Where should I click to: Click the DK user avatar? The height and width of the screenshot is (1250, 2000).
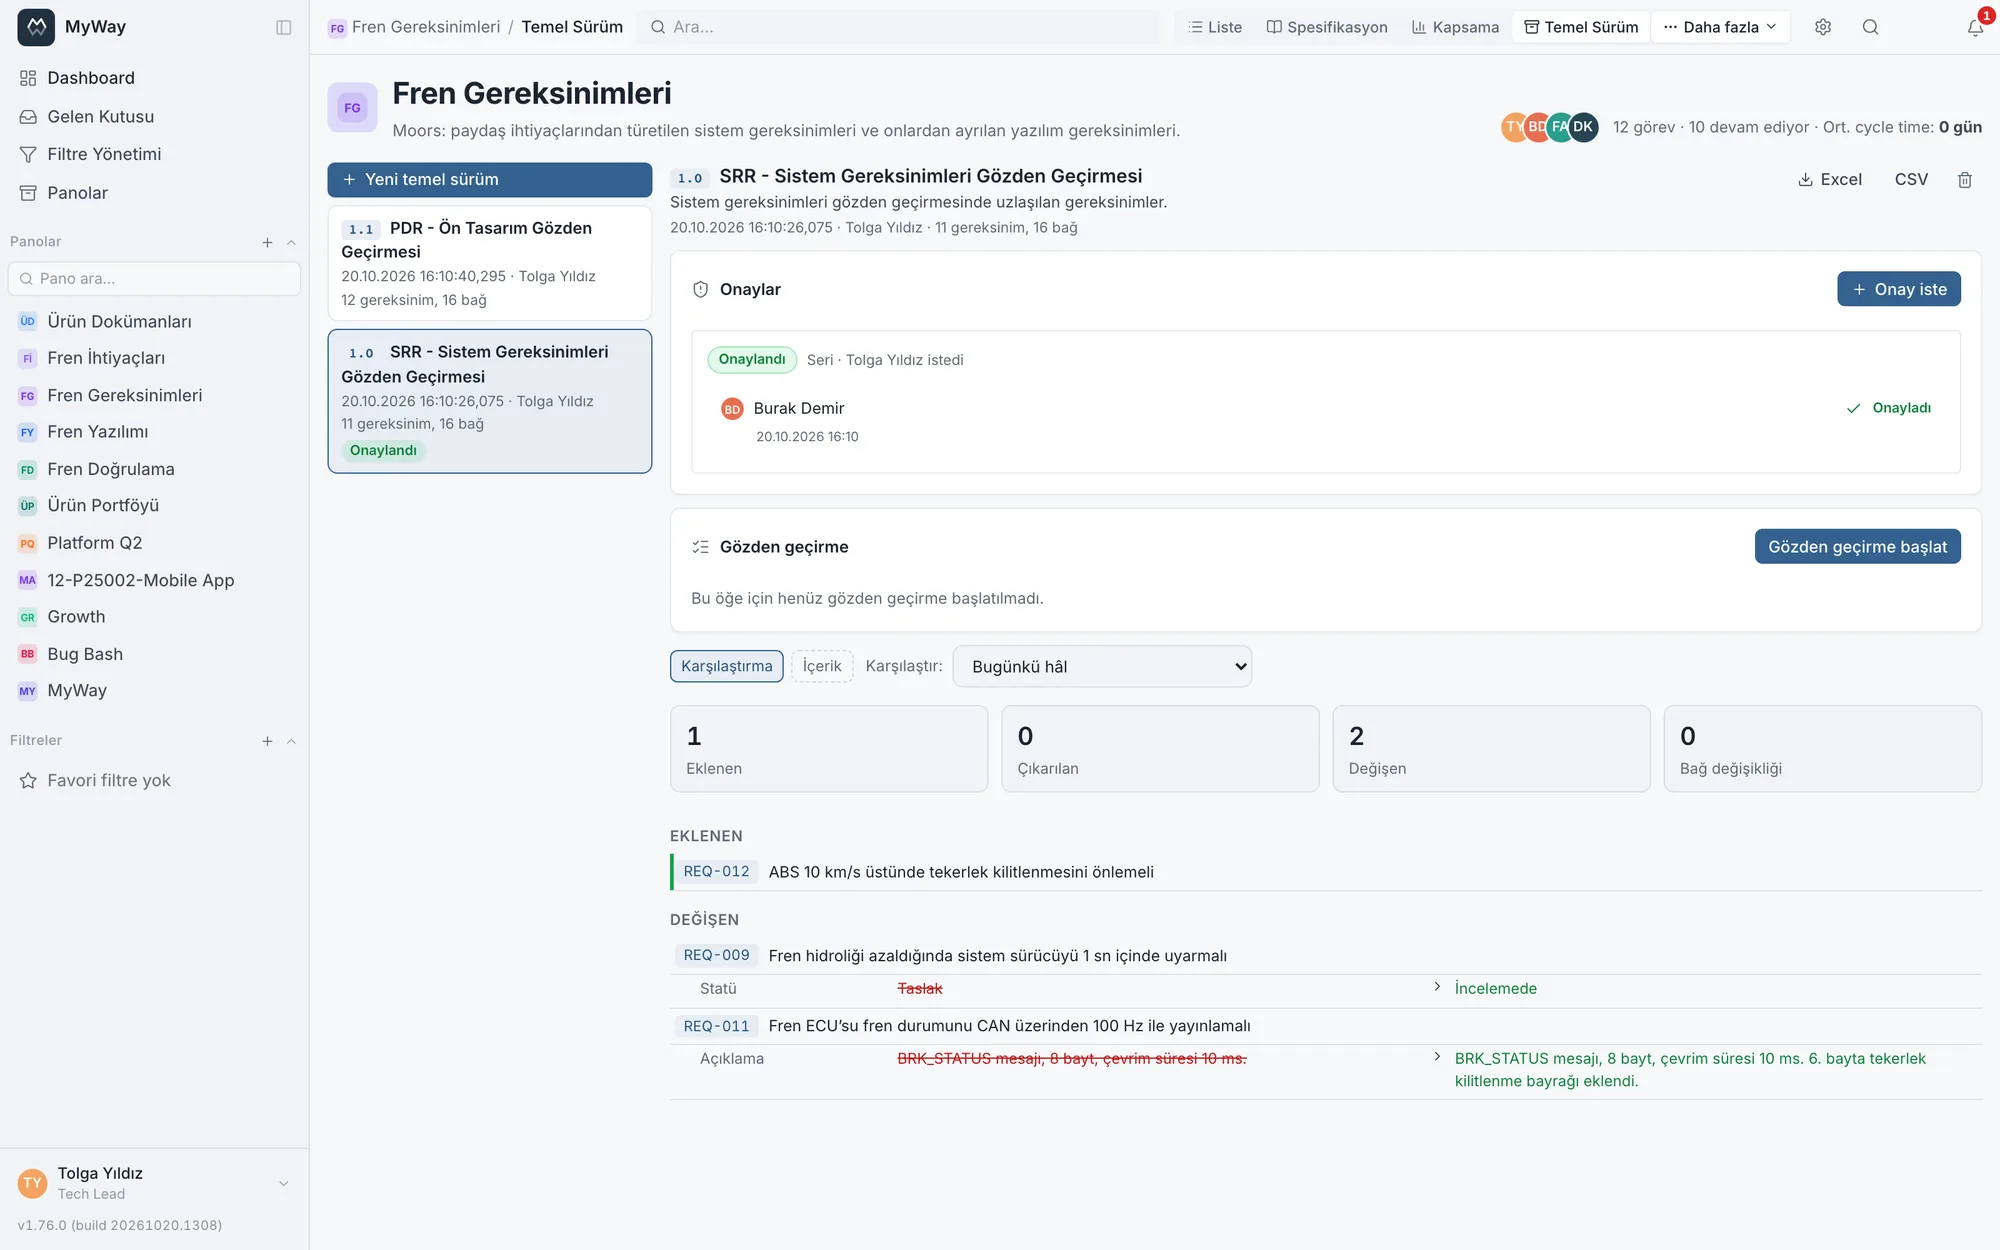(x=1583, y=127)
